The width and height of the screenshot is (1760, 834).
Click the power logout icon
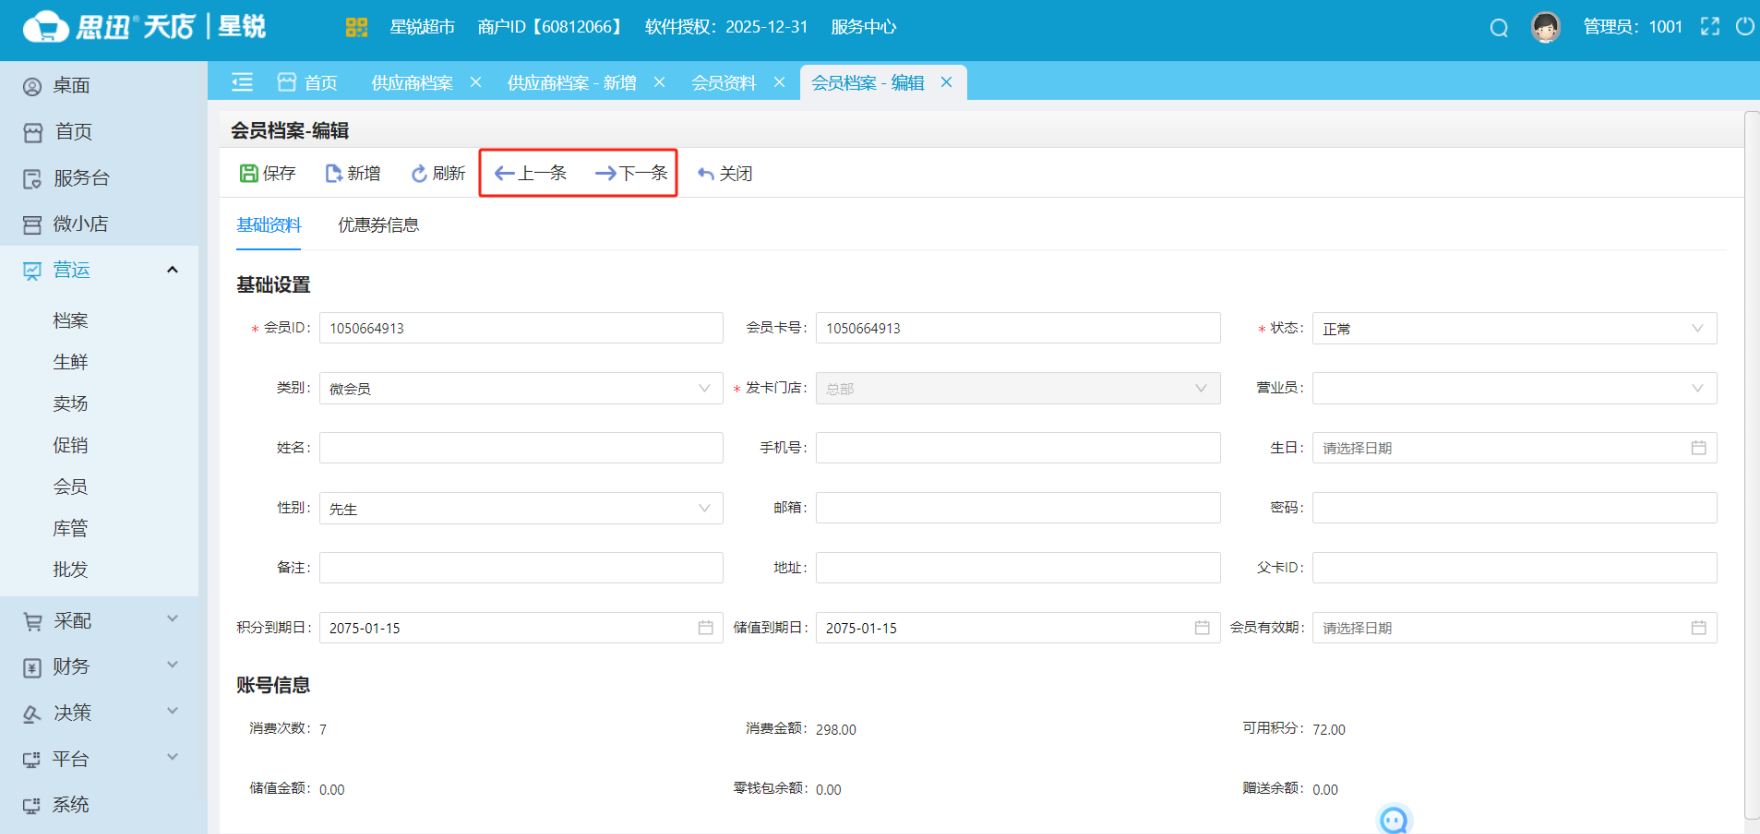pos(1744,27)
